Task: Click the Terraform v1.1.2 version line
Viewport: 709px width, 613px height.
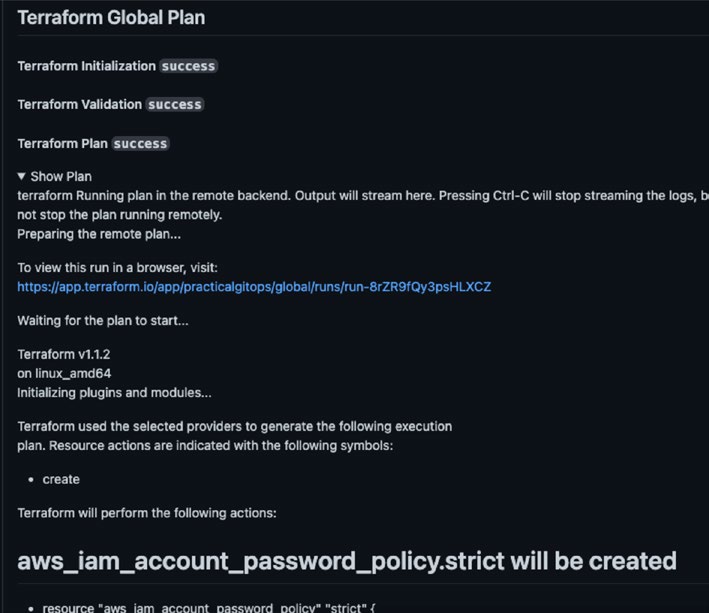Action: click(64, 354)
